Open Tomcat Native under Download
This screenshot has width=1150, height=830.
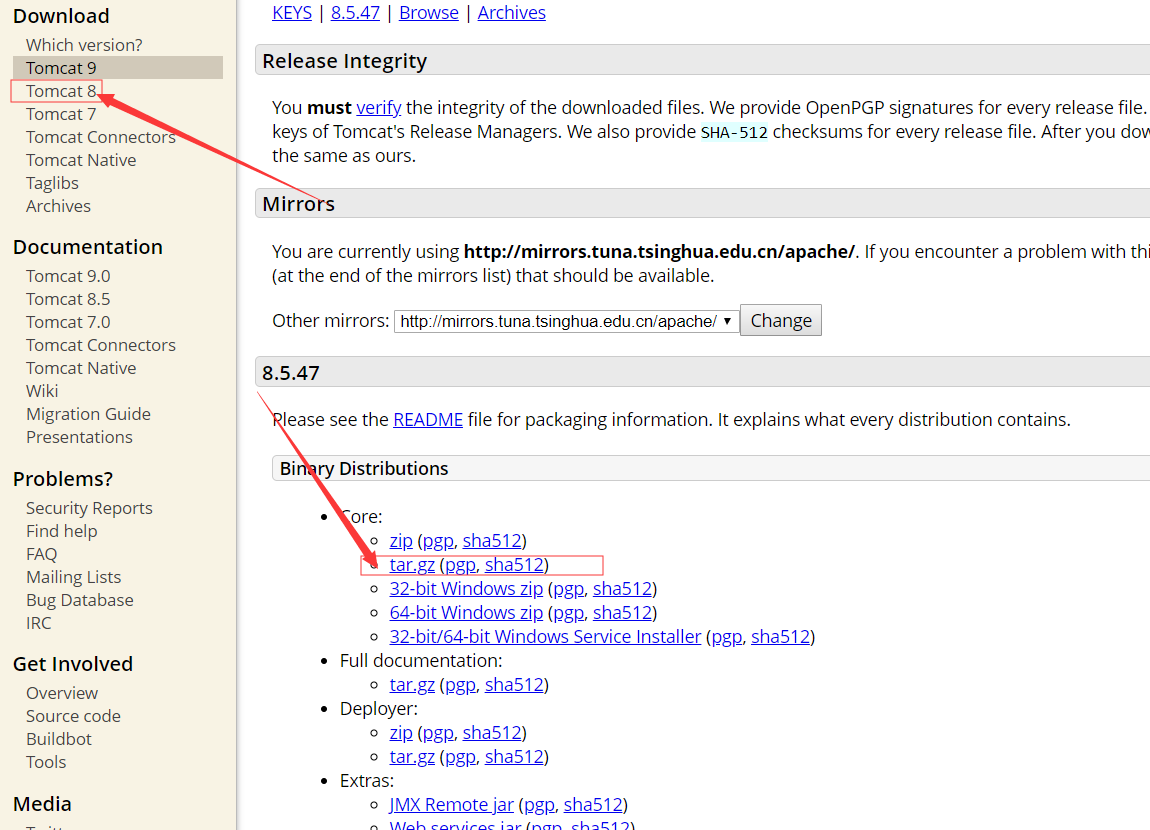click(x=81, y=160)
